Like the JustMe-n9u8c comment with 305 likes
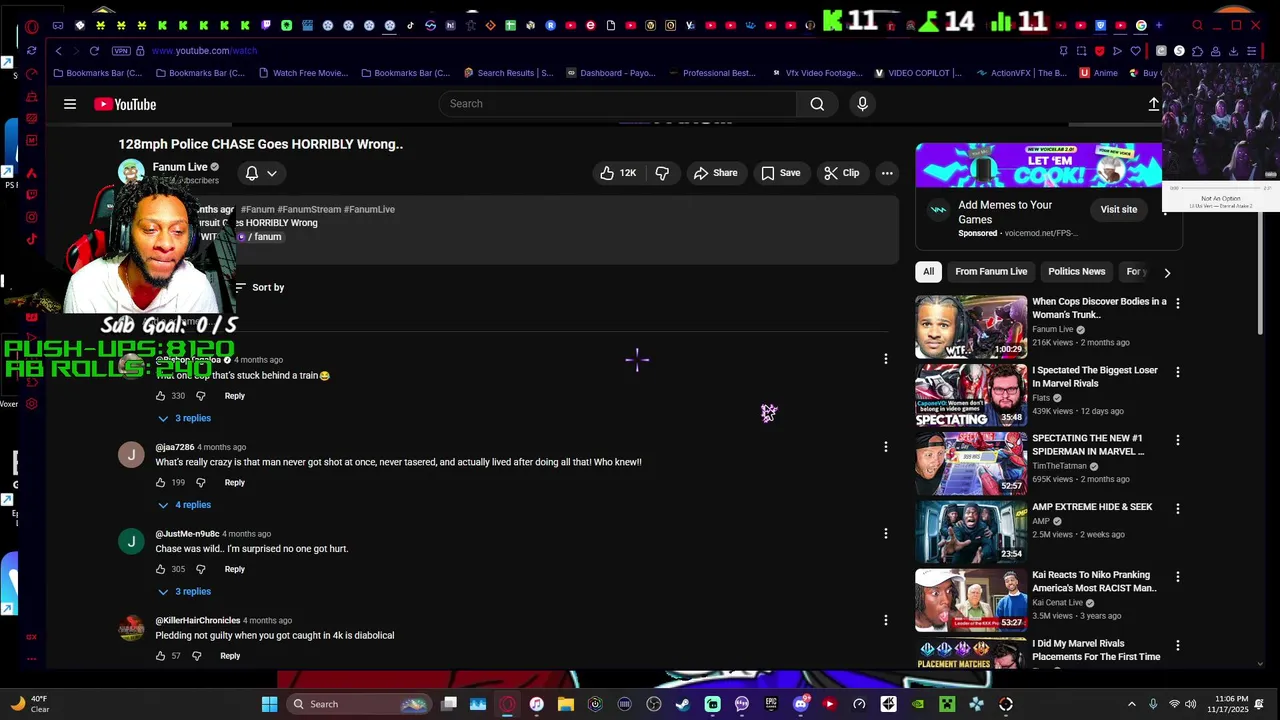Image resolution: width=1280 pixels, height=720 pixels. [160, 569]
